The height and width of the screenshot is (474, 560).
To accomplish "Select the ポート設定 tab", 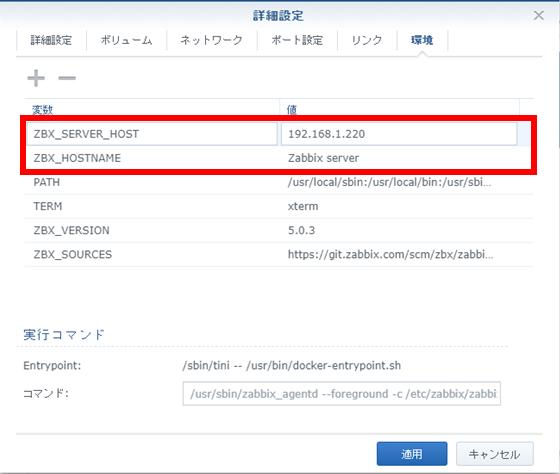I will (x=297, y=40).
